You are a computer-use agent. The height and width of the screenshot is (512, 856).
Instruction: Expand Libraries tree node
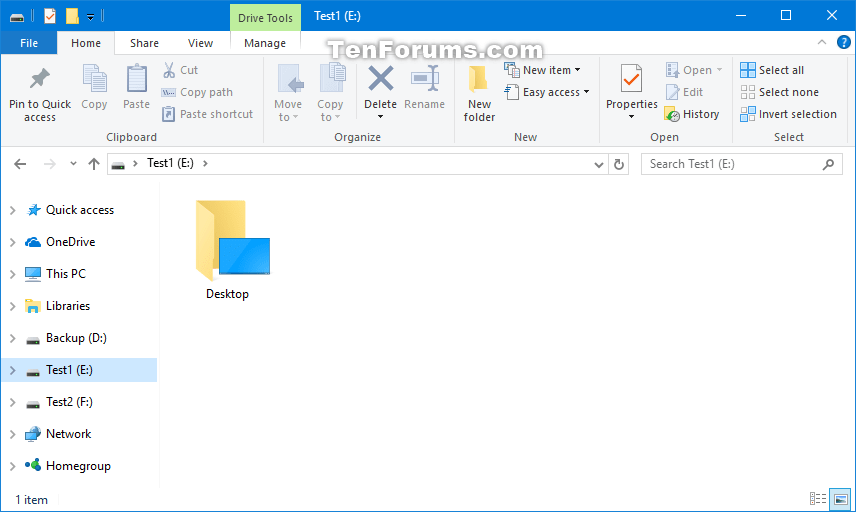coord(13,306)
